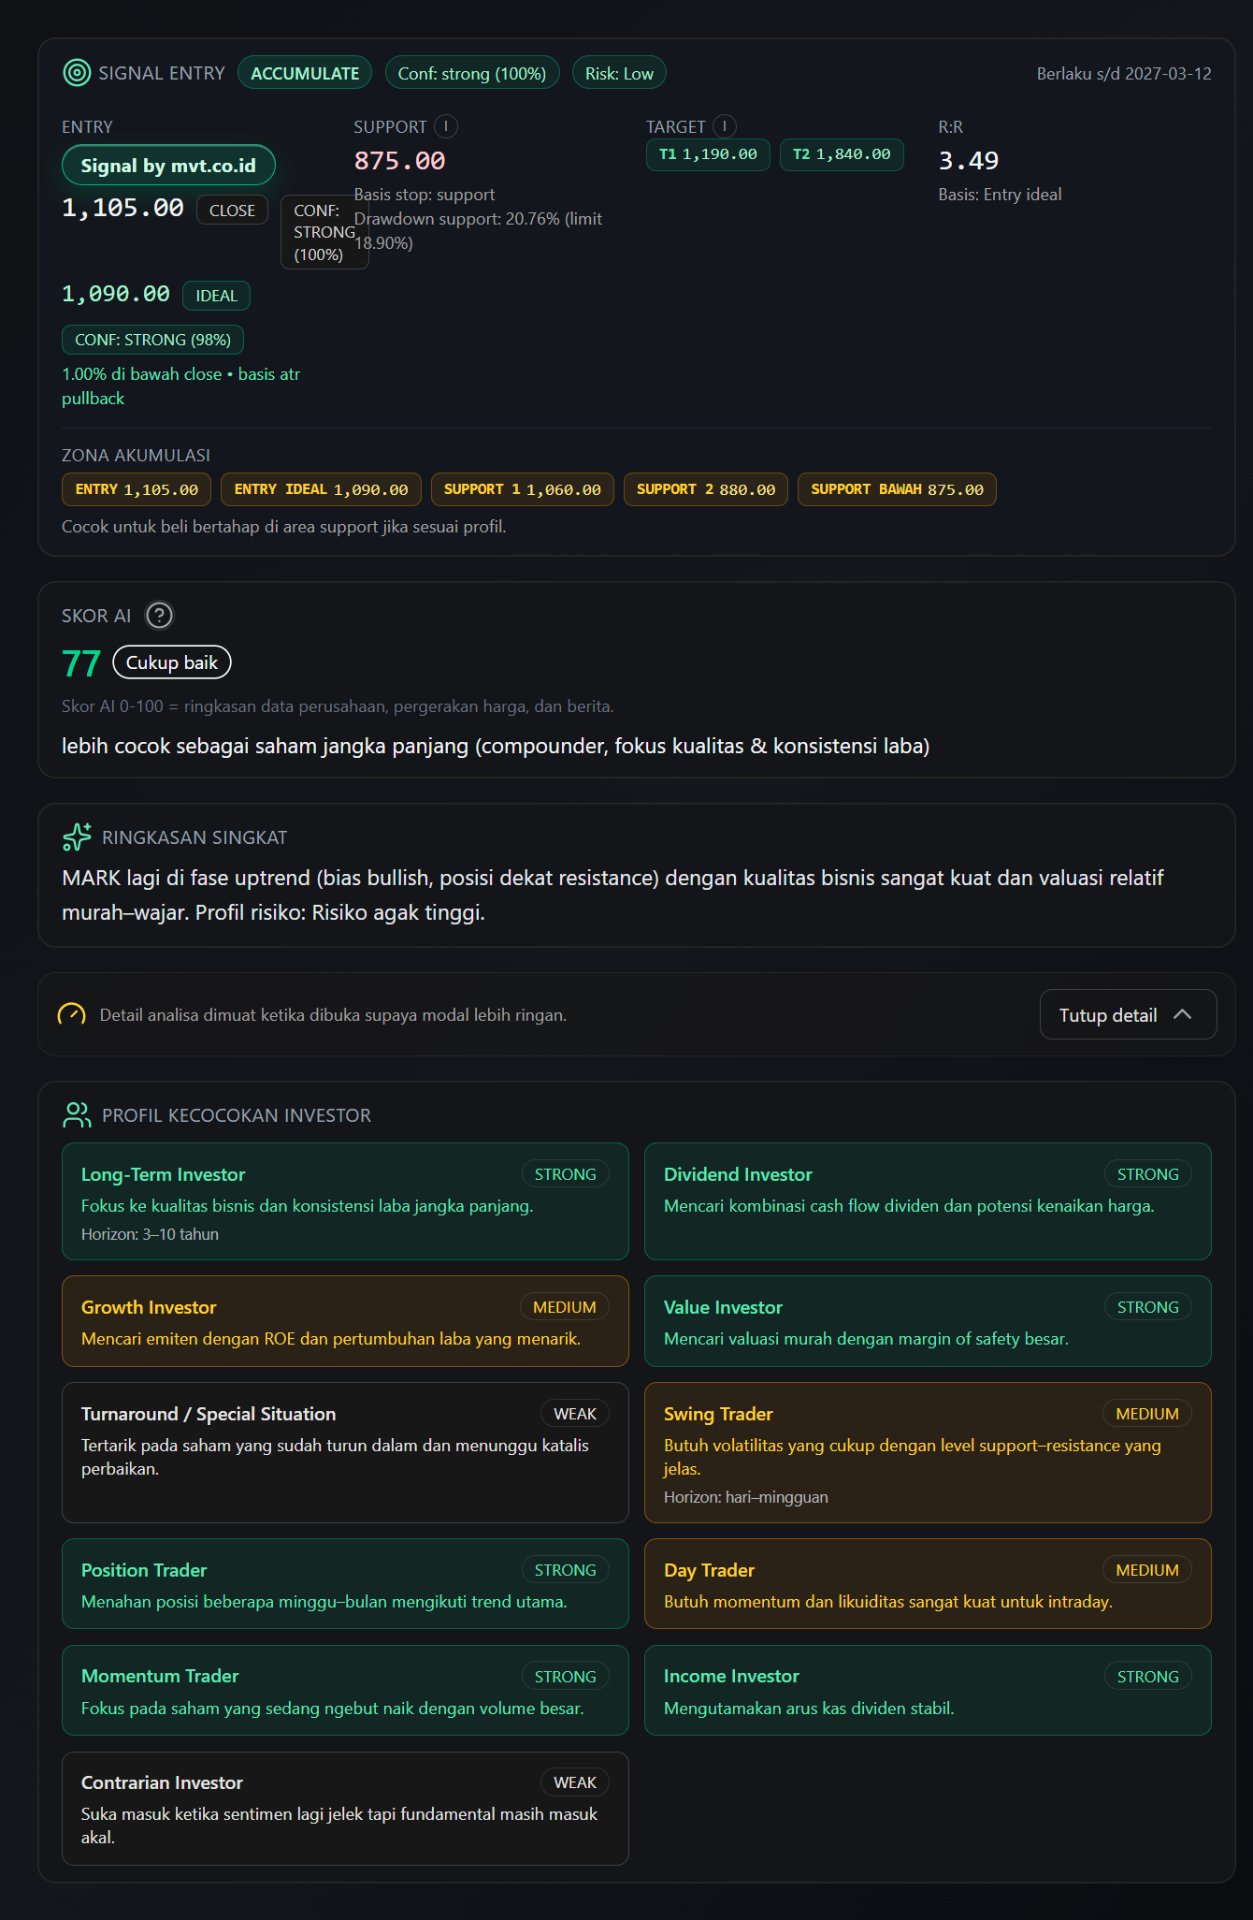Click the ACCUMULATE signal badge
The width and height of the screenshot is (1253, 1920).
305,73
